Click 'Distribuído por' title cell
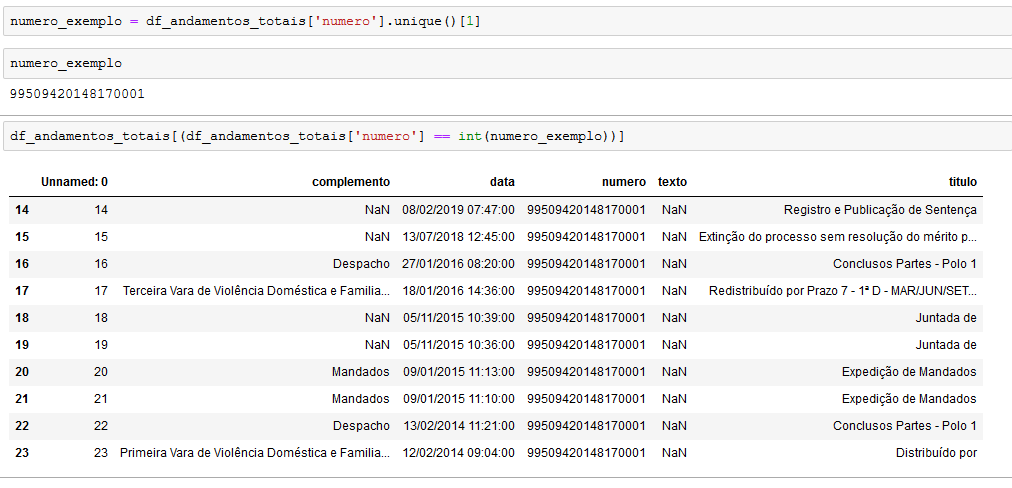The height and width of the screenshot is (488, 1012). tap(936, 453)
